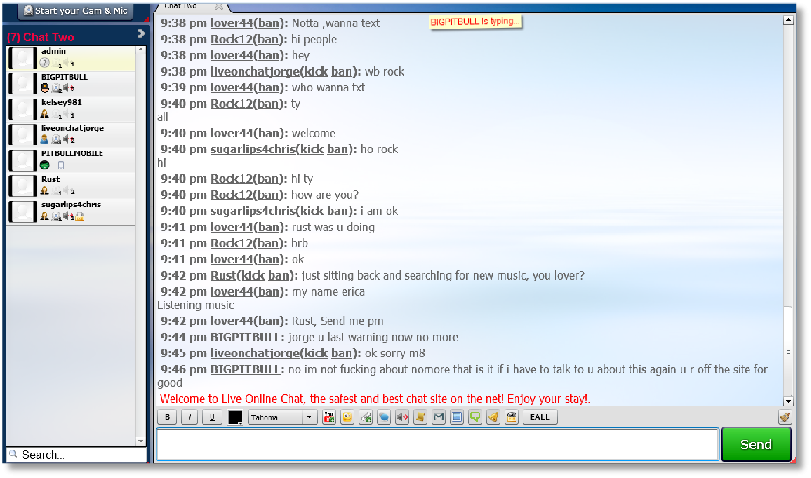
Task: Click chat scrollbar up arrow
Action: (788, 20)
